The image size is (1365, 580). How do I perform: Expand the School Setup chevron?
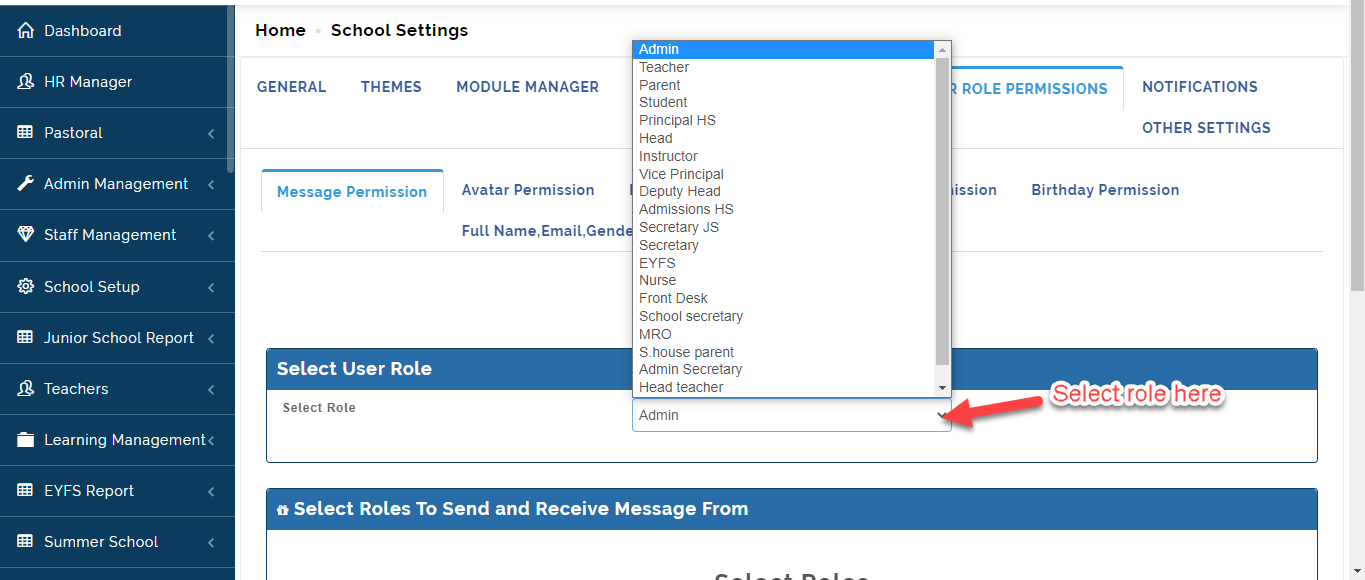tap(211, 288)
